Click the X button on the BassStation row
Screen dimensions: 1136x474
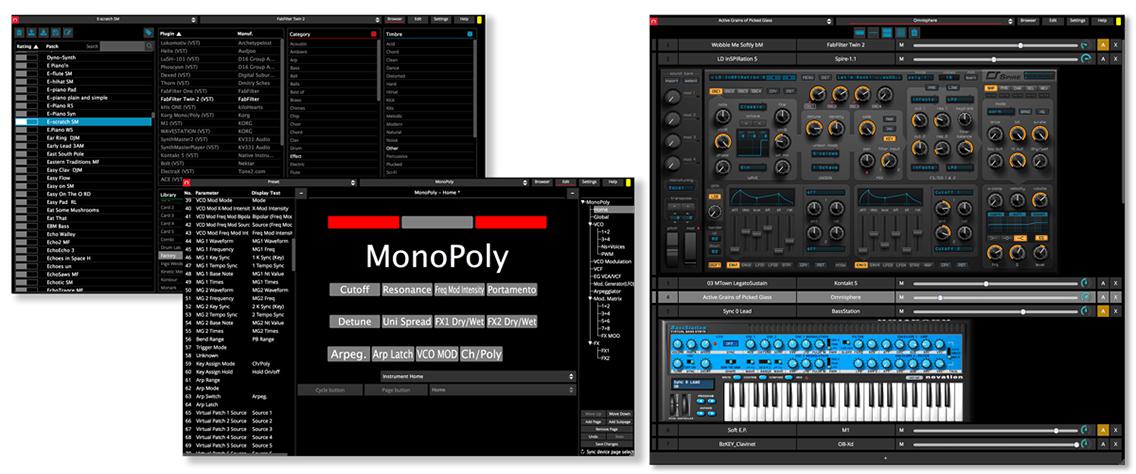click(1116, 311)
